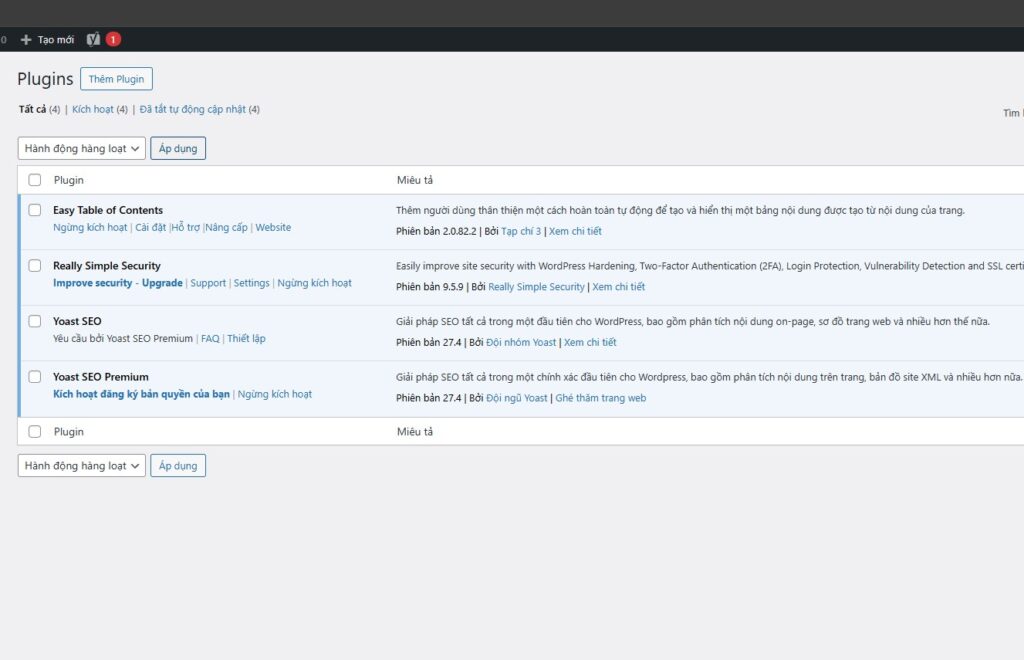This screenshot has width=1024, height=660.
Task: Tick the select-all checkbox in table header
Action: click(35, 180)
